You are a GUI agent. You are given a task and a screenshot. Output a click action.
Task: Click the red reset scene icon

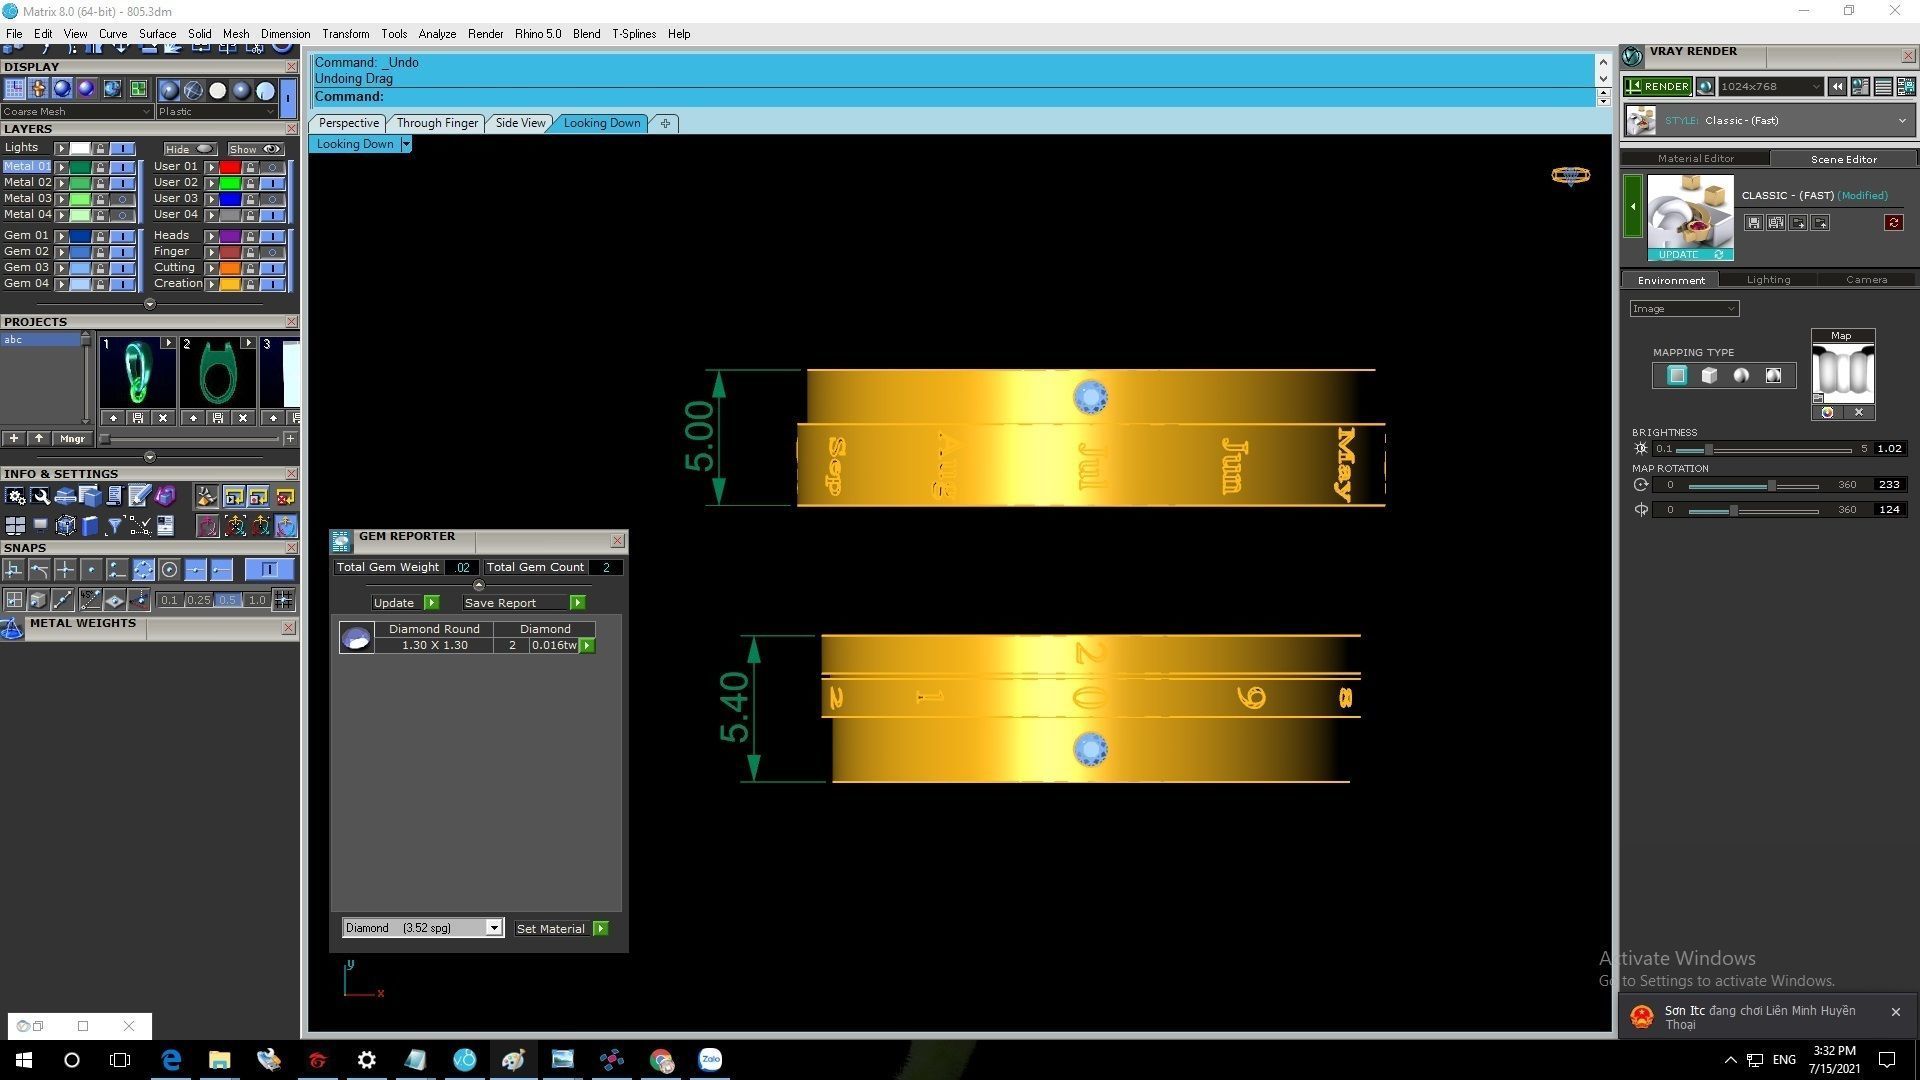1893,223
